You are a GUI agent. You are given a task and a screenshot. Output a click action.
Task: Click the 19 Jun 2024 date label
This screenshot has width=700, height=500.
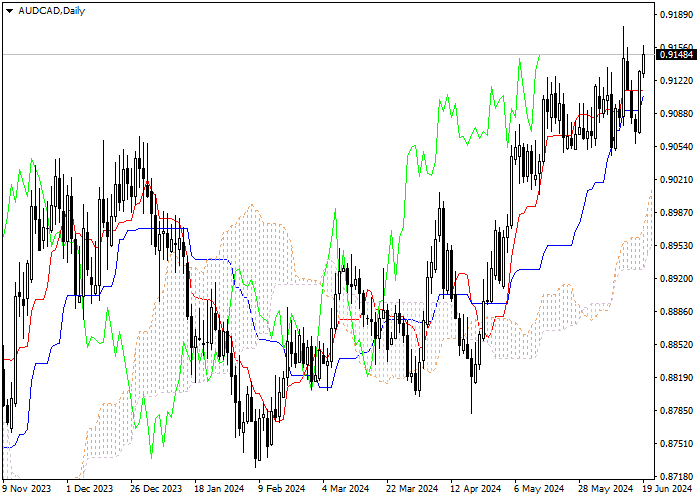pos(667,489)
